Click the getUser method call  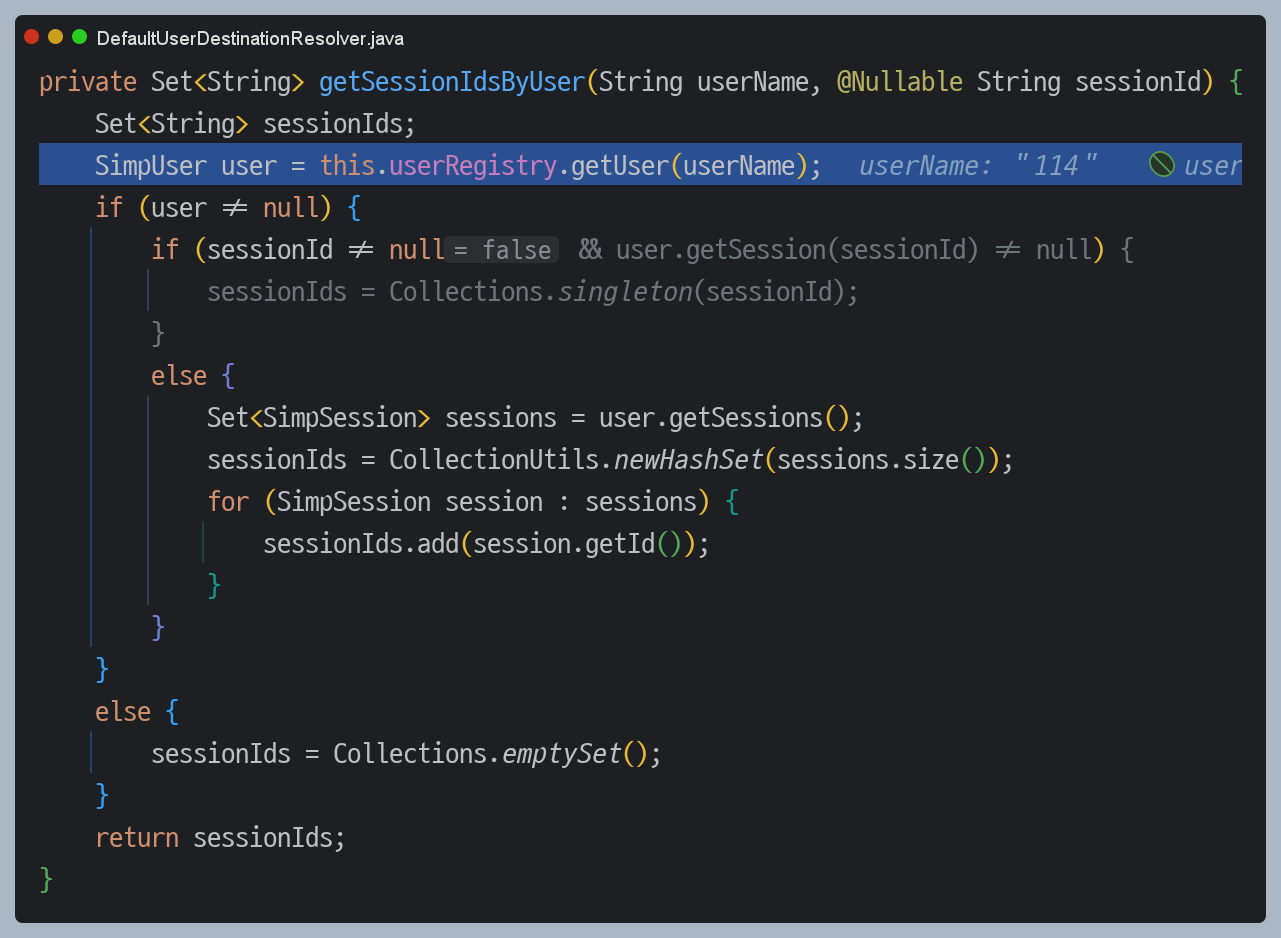tap(618, 165)
